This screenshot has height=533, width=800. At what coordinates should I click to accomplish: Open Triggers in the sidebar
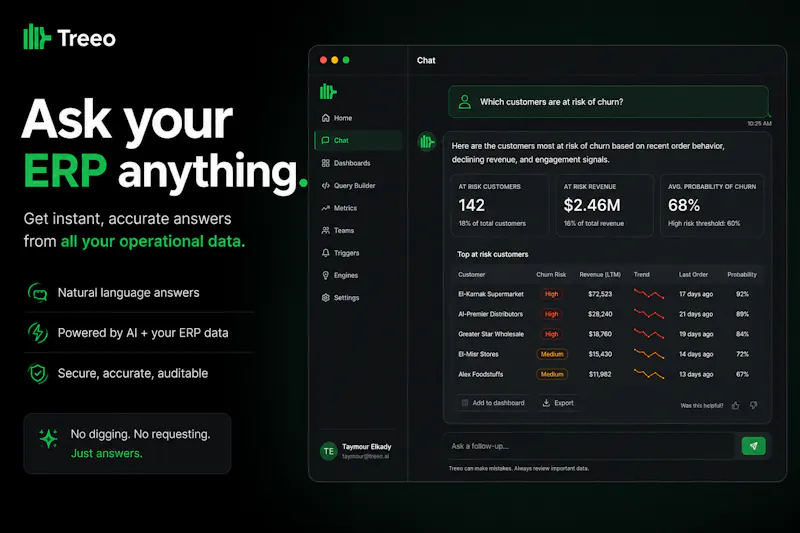358,252
